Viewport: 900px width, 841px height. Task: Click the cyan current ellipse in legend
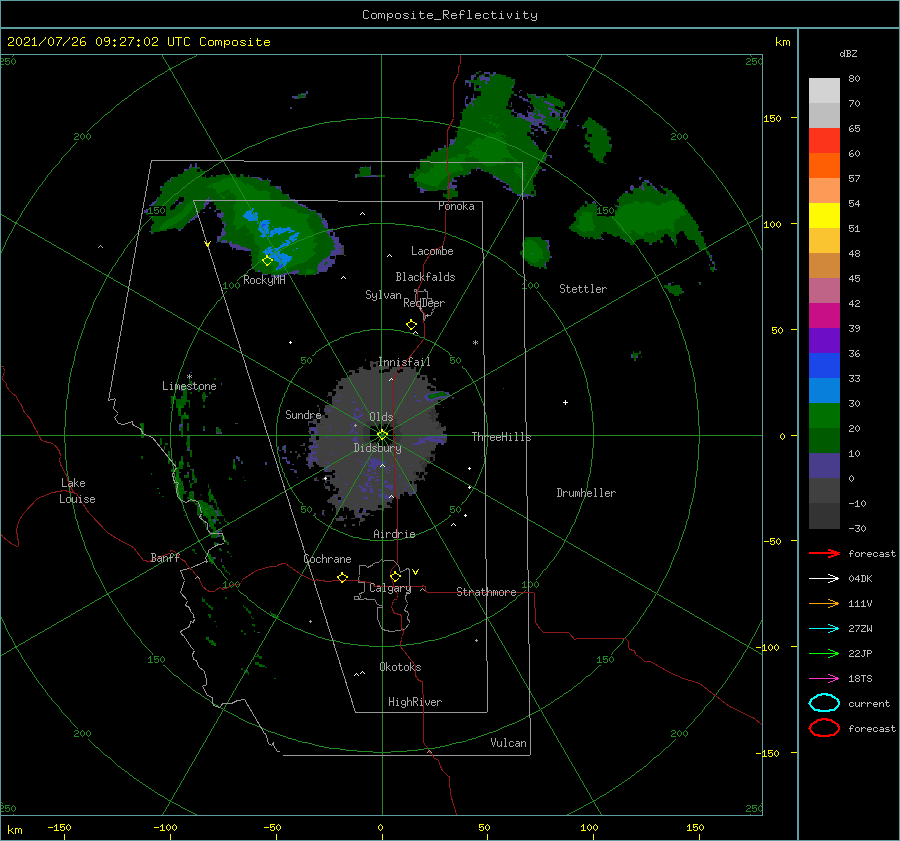coord(824,703)
